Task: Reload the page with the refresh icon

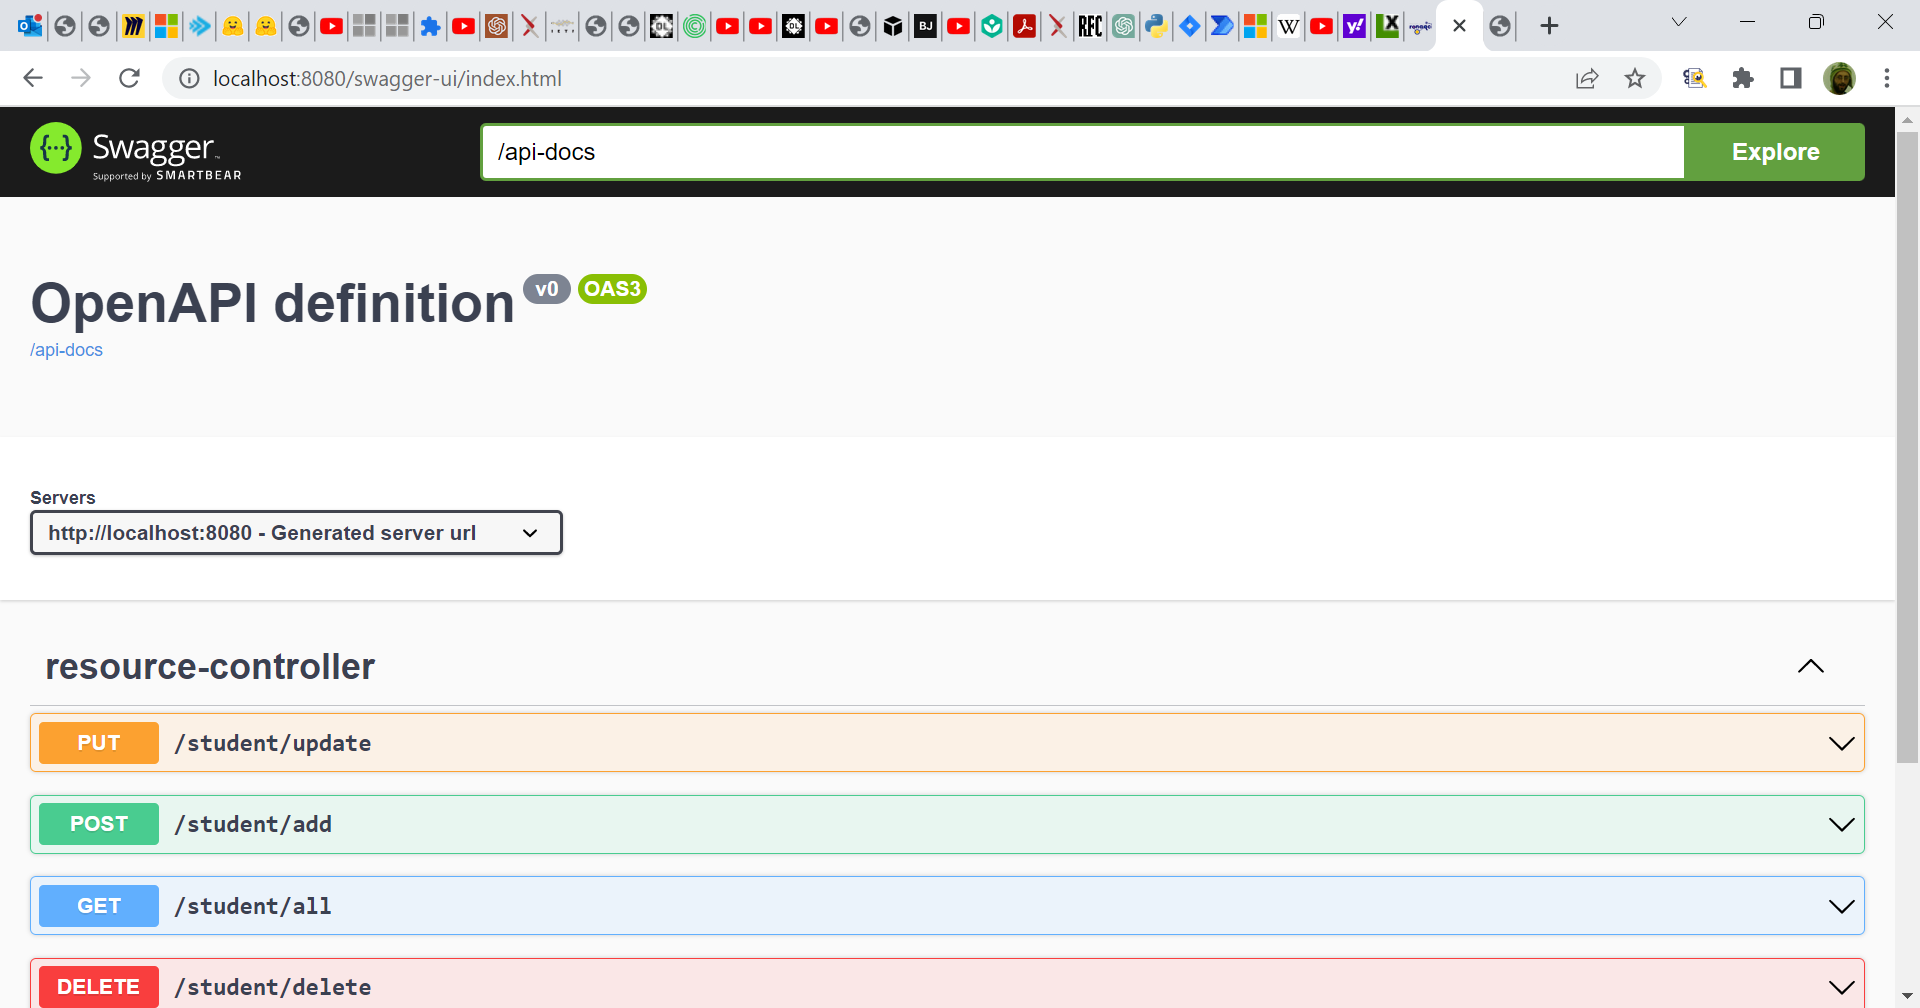Action: point(129,78)
